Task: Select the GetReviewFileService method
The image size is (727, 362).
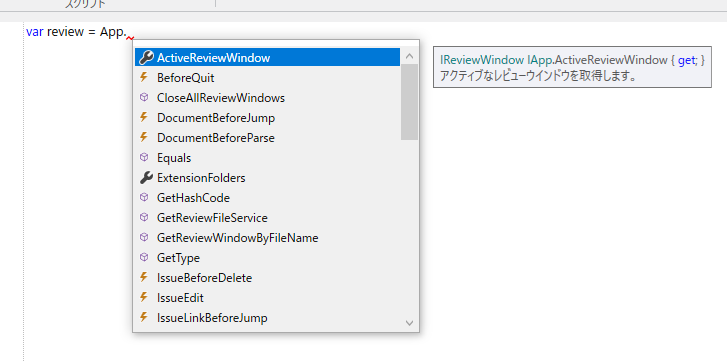Action: click(268, 217)
